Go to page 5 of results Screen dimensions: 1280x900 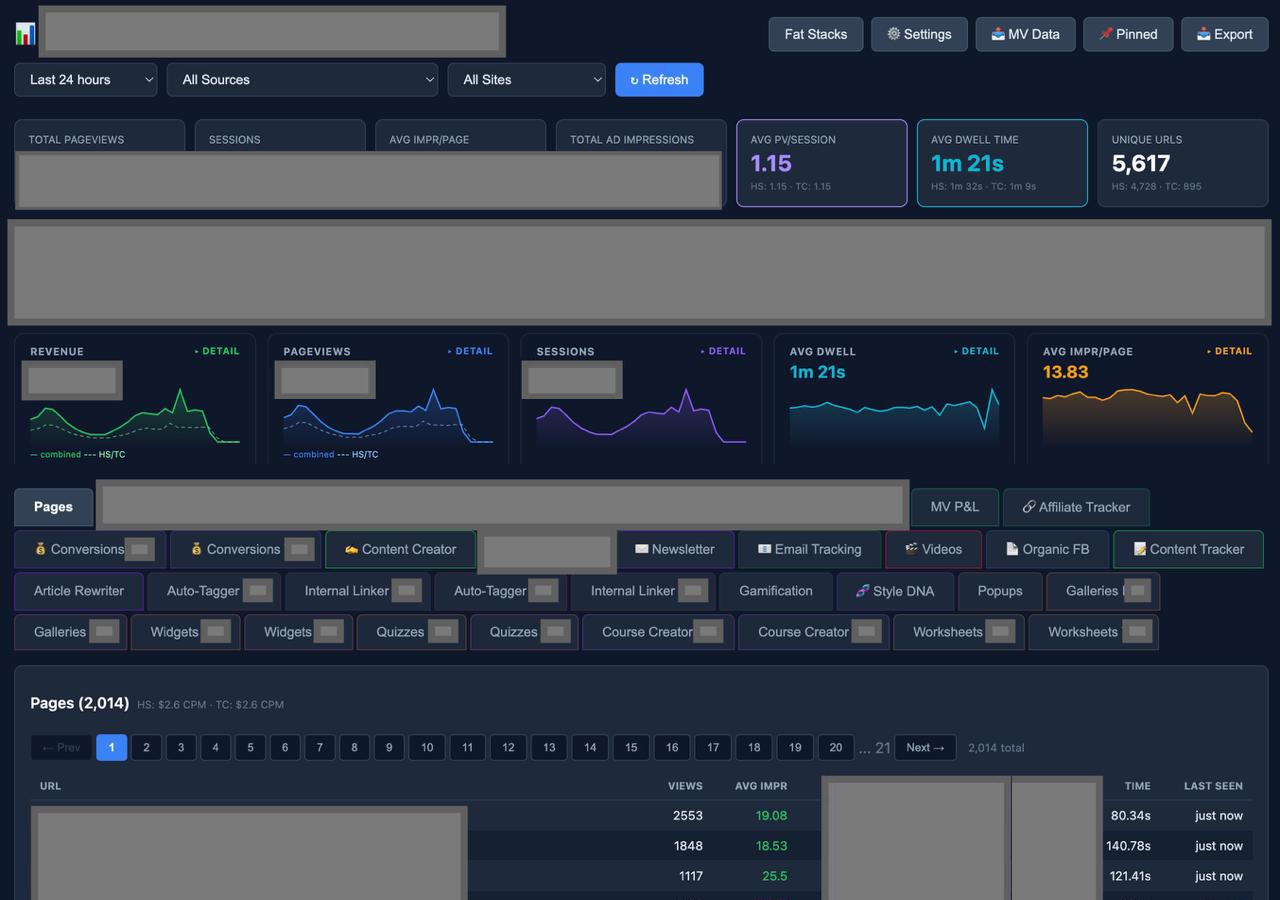[250, 747]
